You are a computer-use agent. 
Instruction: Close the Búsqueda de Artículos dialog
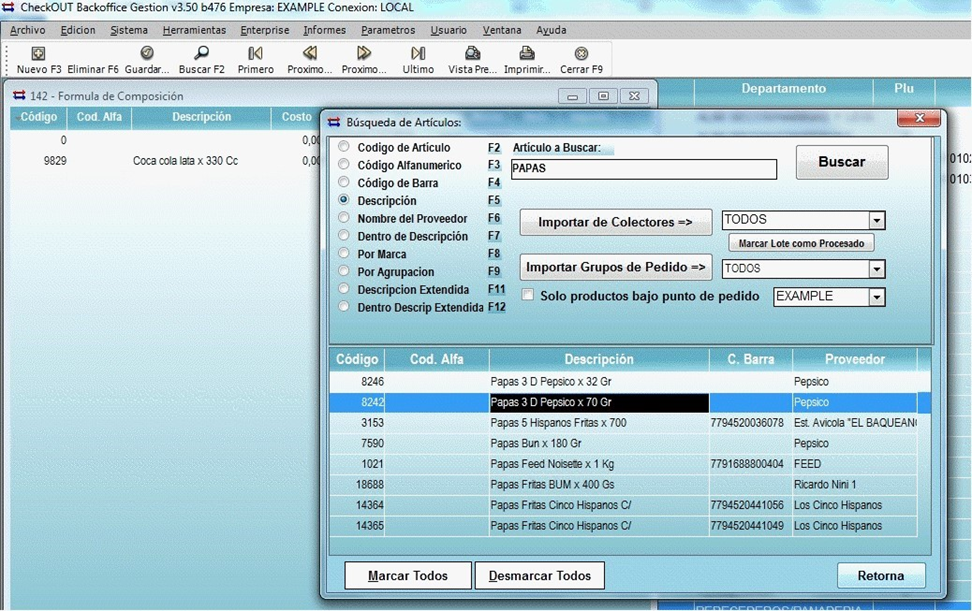(x=919, y=118)
